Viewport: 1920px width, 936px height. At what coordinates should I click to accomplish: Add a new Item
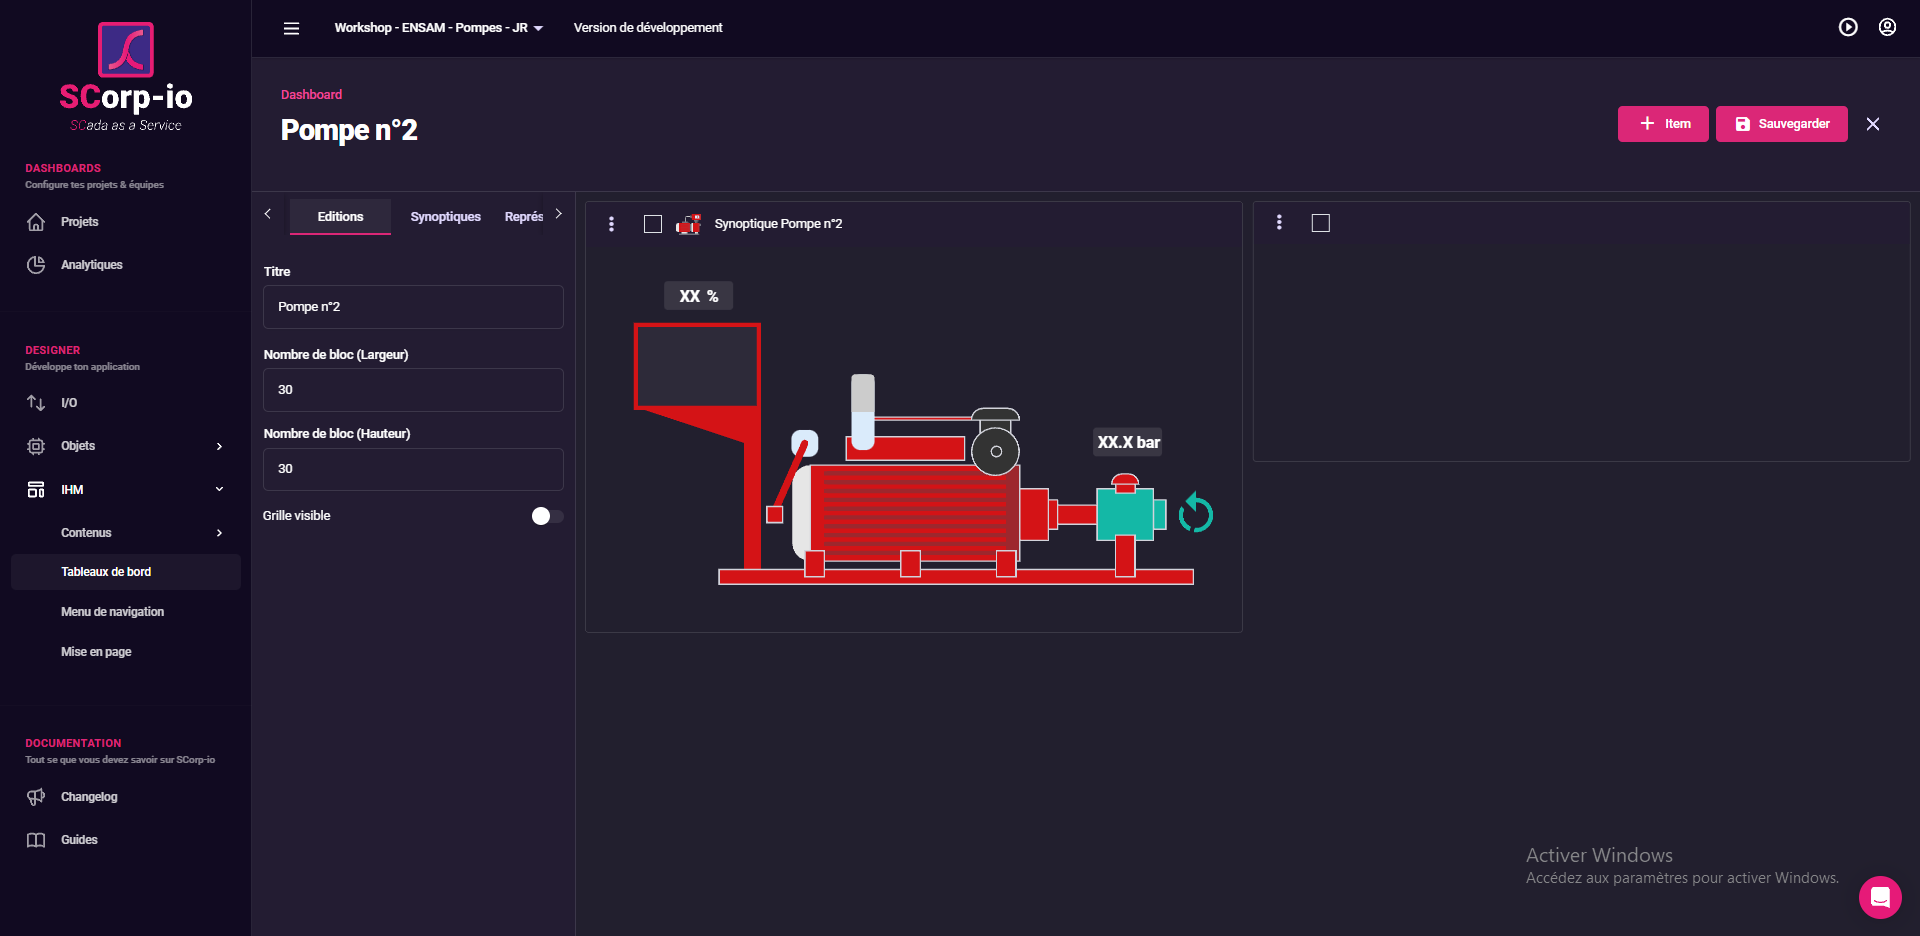point(1663,124)
